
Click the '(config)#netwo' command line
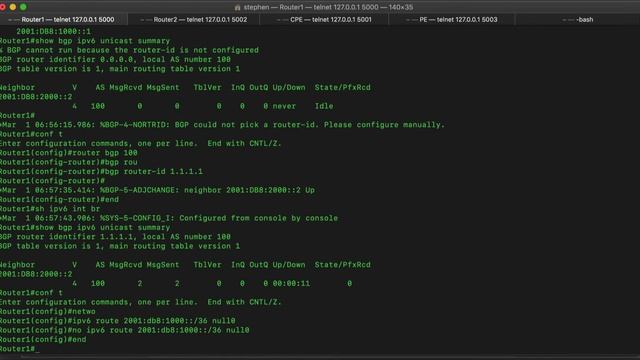(x=48, y=312)
